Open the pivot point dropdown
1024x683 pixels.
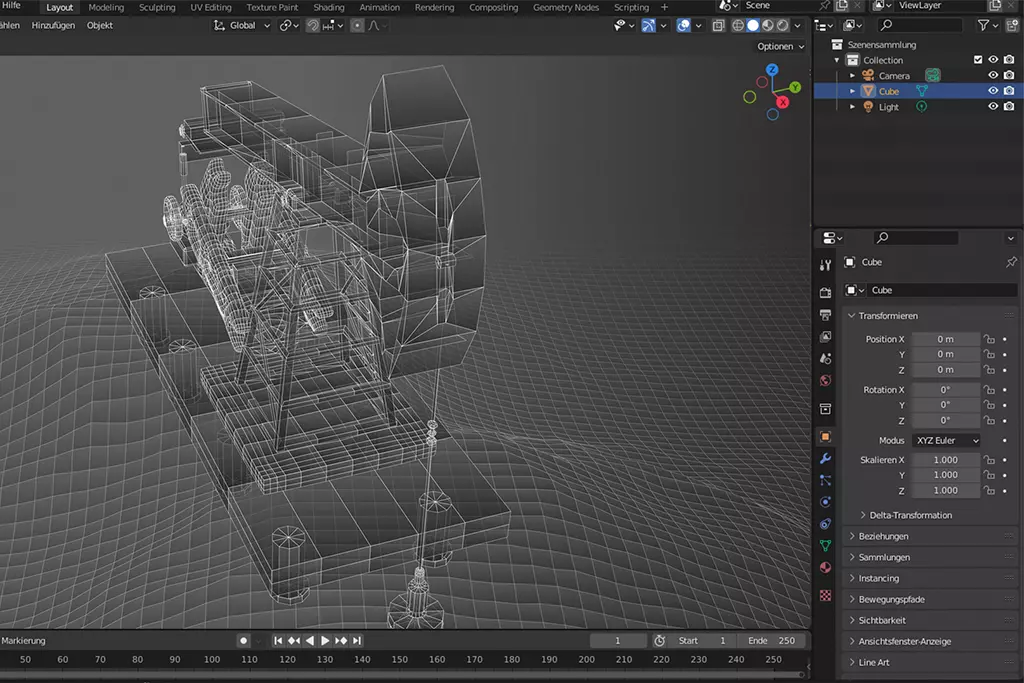pos(289,25)
